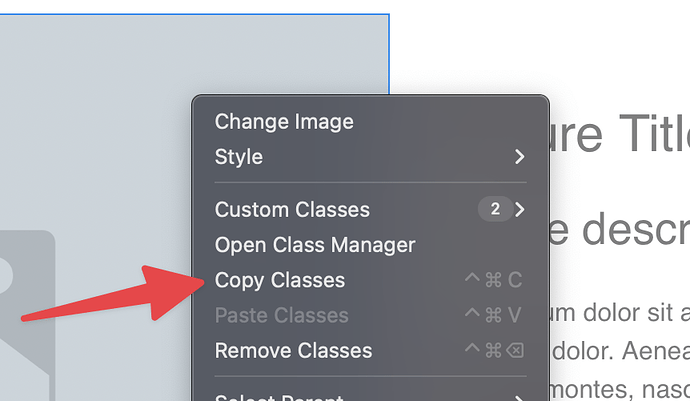The image size is (690, 401).
Task: Choose Remove Classes in context menu
Action: coord(293,351)
